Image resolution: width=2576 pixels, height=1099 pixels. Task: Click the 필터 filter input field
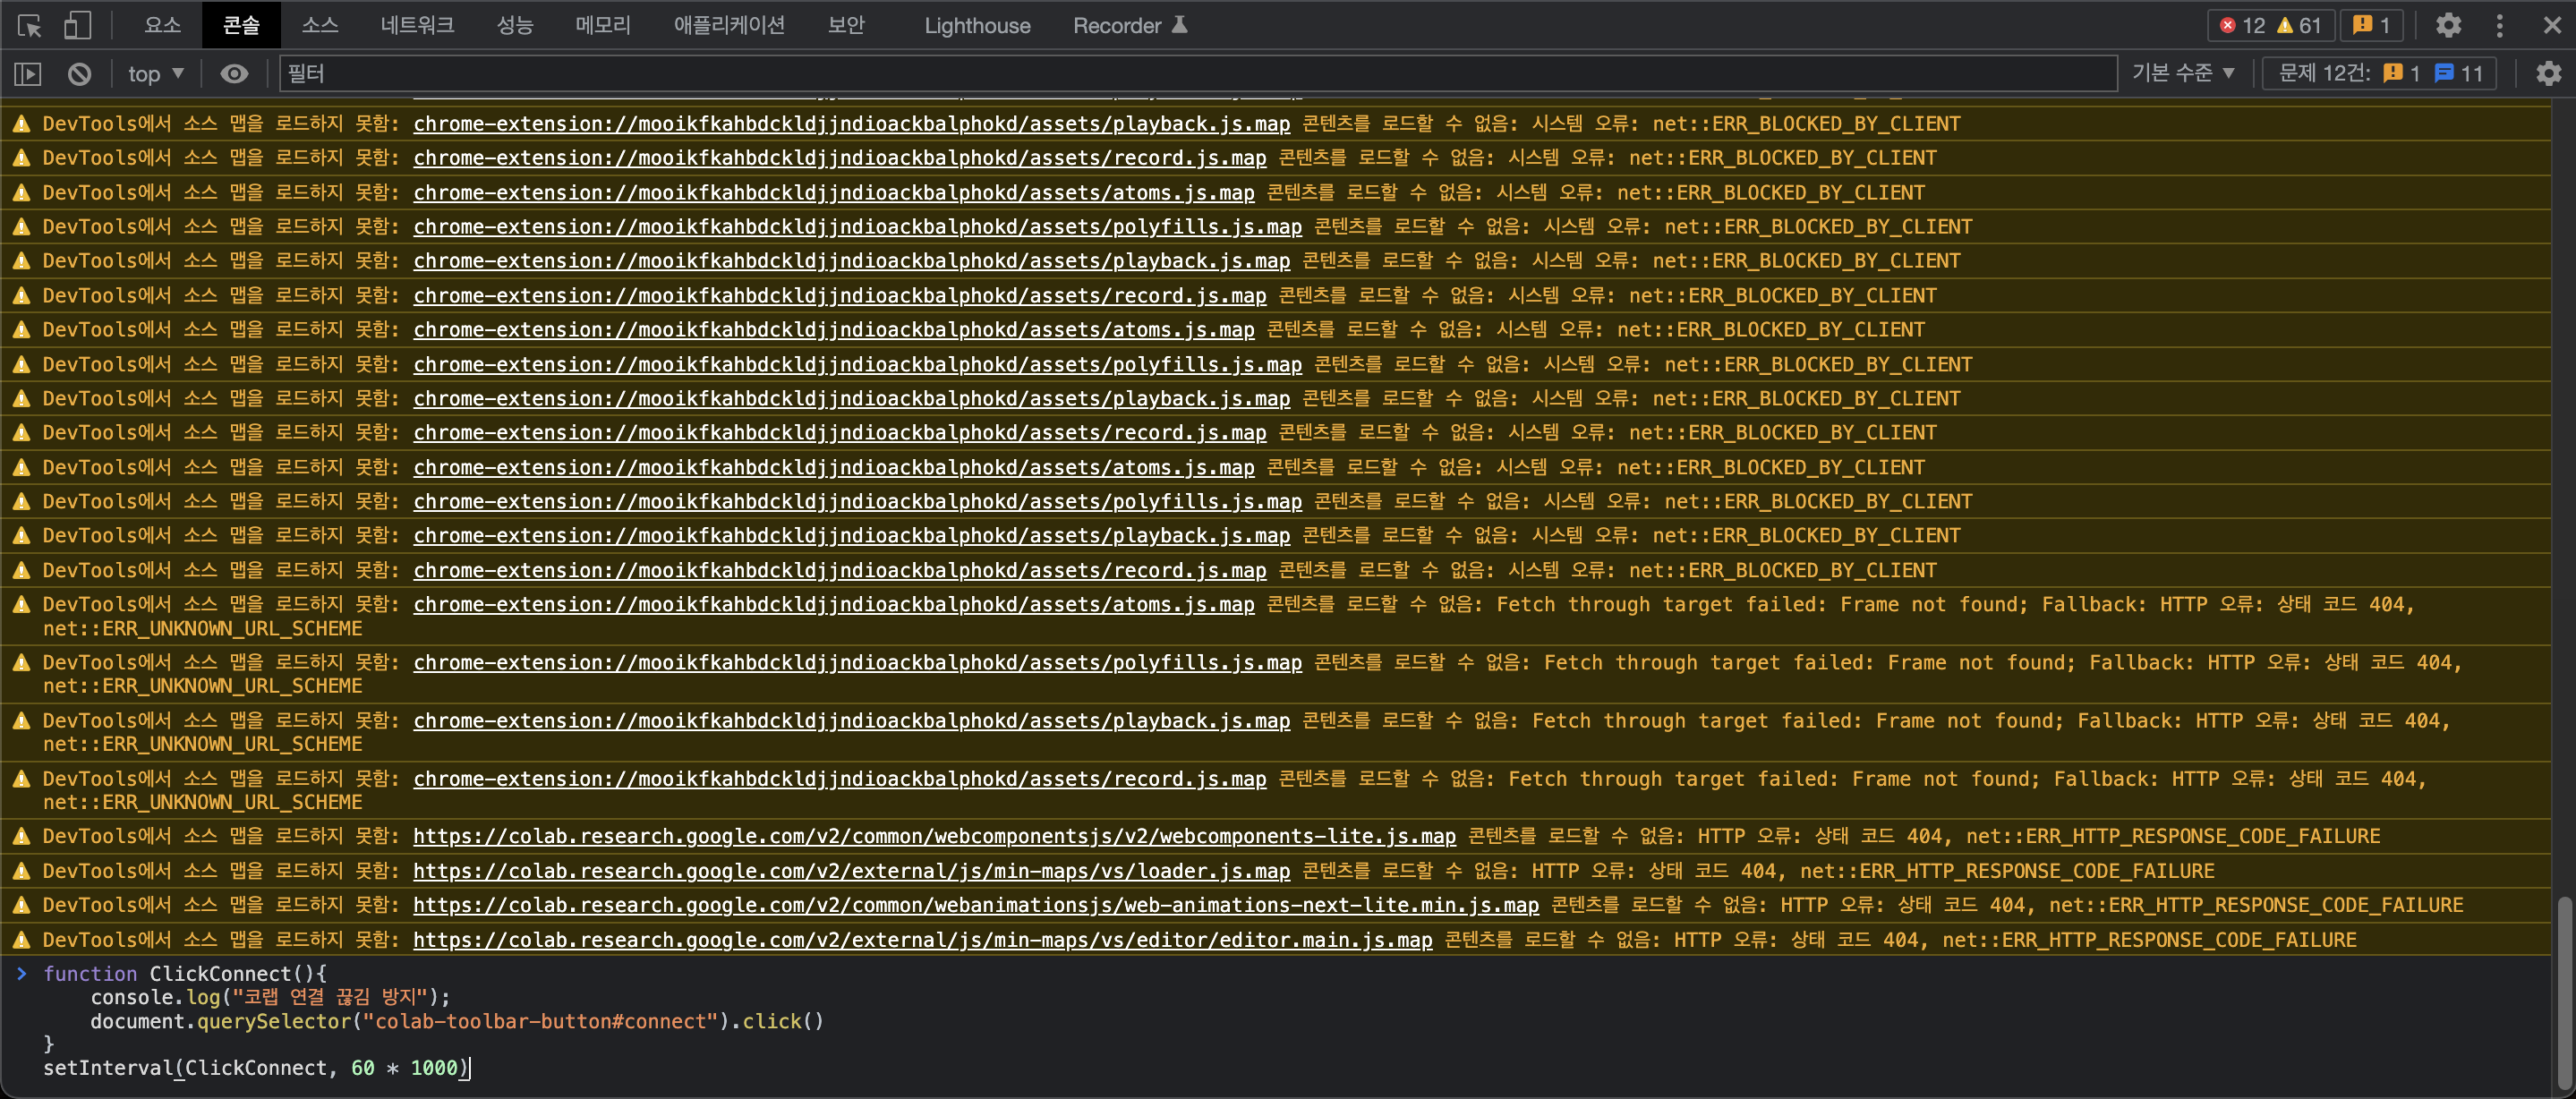click(1197, 74)
